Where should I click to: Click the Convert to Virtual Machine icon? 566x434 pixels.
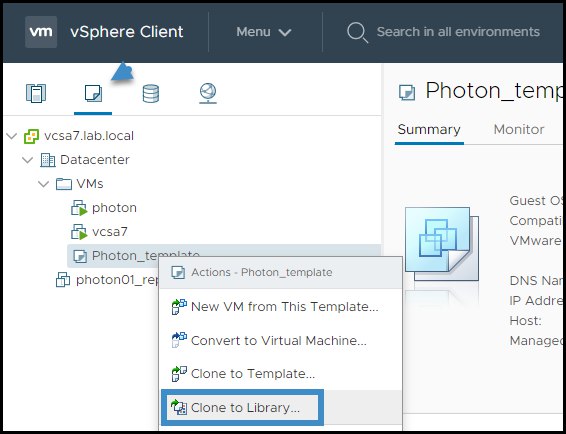coord(179,340)
